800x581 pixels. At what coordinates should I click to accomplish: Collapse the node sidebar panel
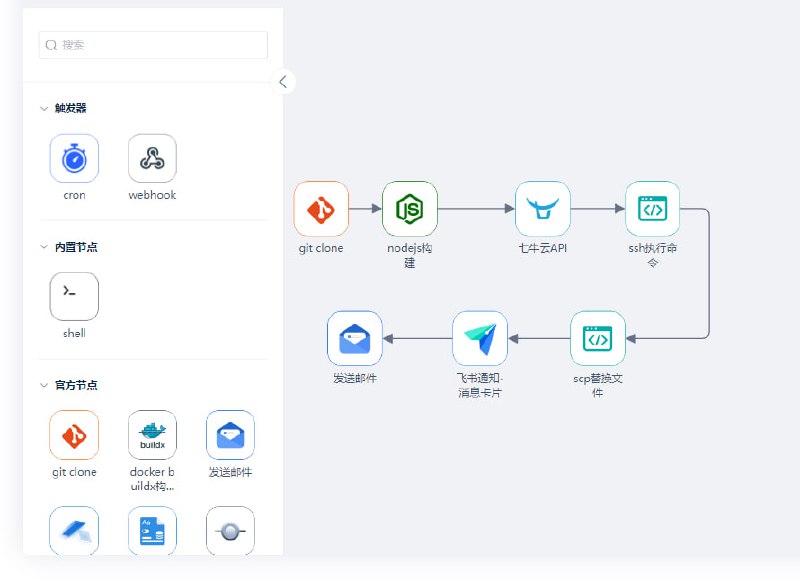click(283, 82)
